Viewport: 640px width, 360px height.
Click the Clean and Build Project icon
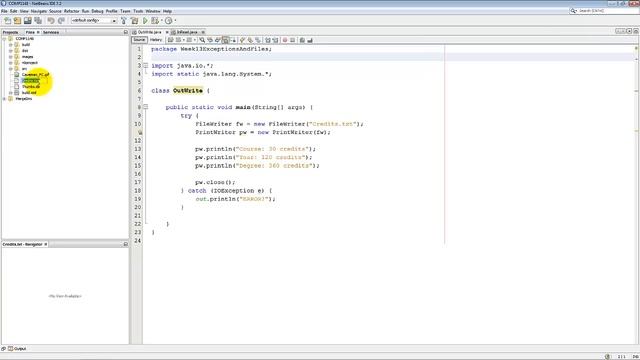134,20
